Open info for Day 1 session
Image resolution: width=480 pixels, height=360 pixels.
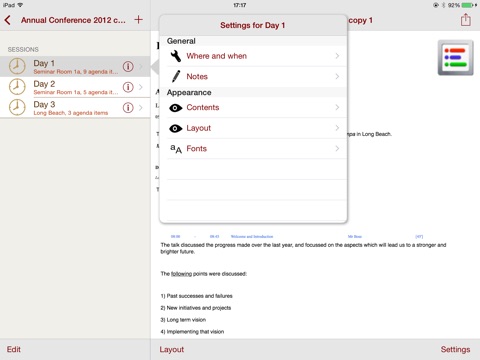coord(128,66)
